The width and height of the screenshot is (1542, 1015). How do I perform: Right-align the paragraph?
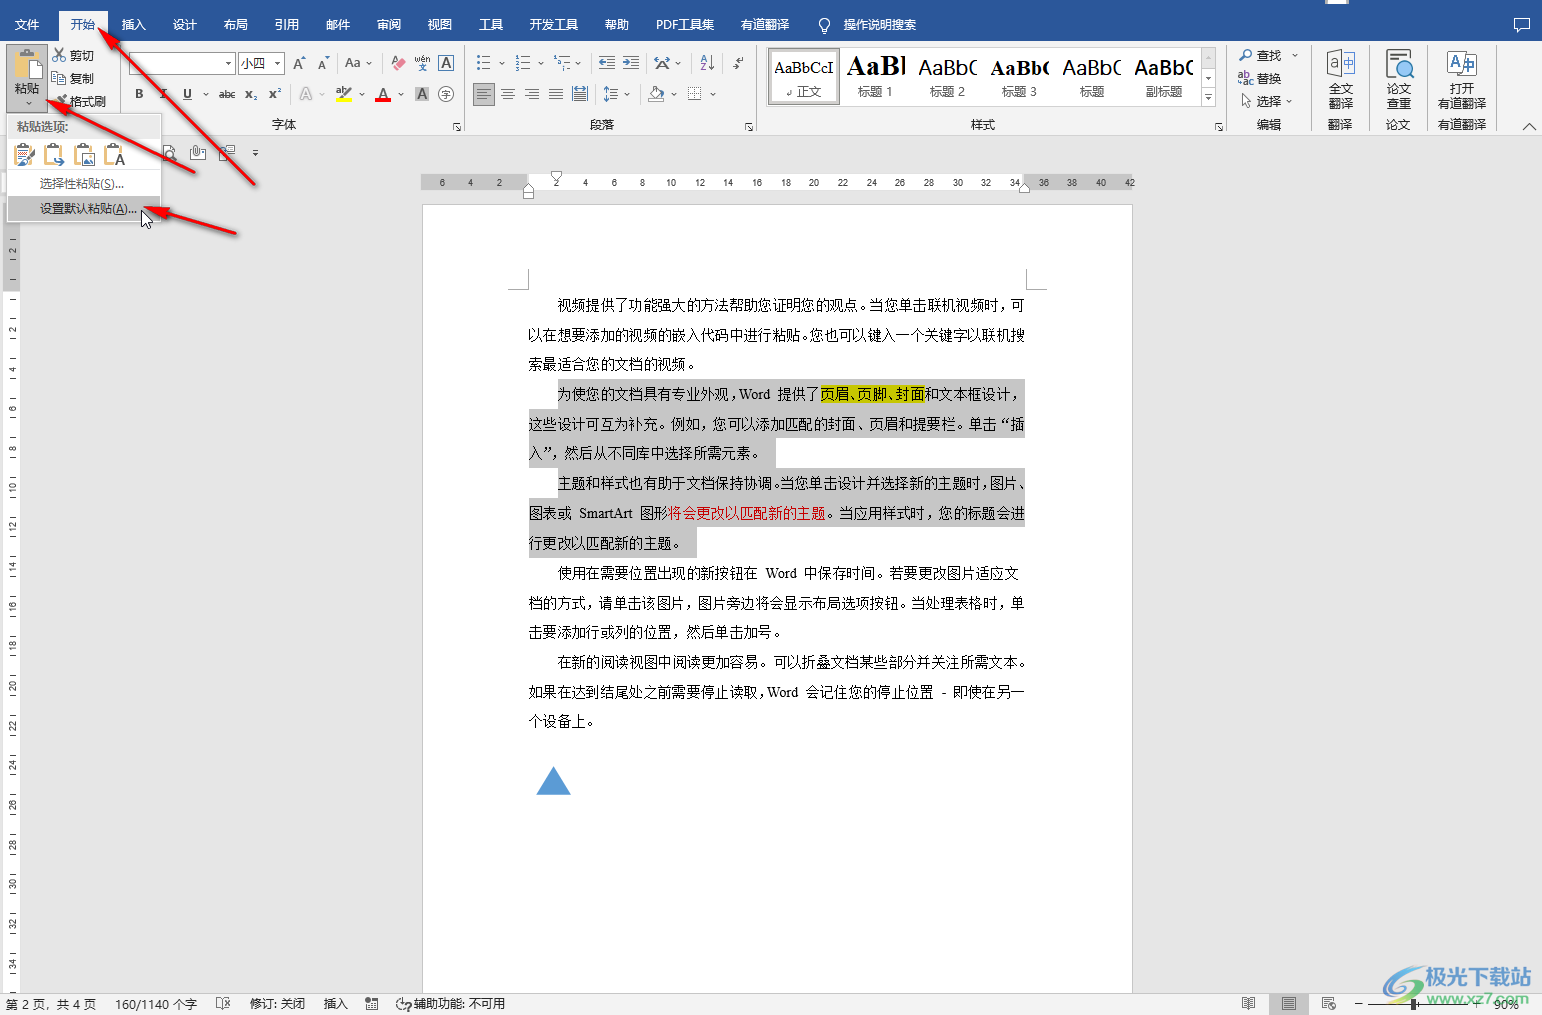(x=532, y=94)
